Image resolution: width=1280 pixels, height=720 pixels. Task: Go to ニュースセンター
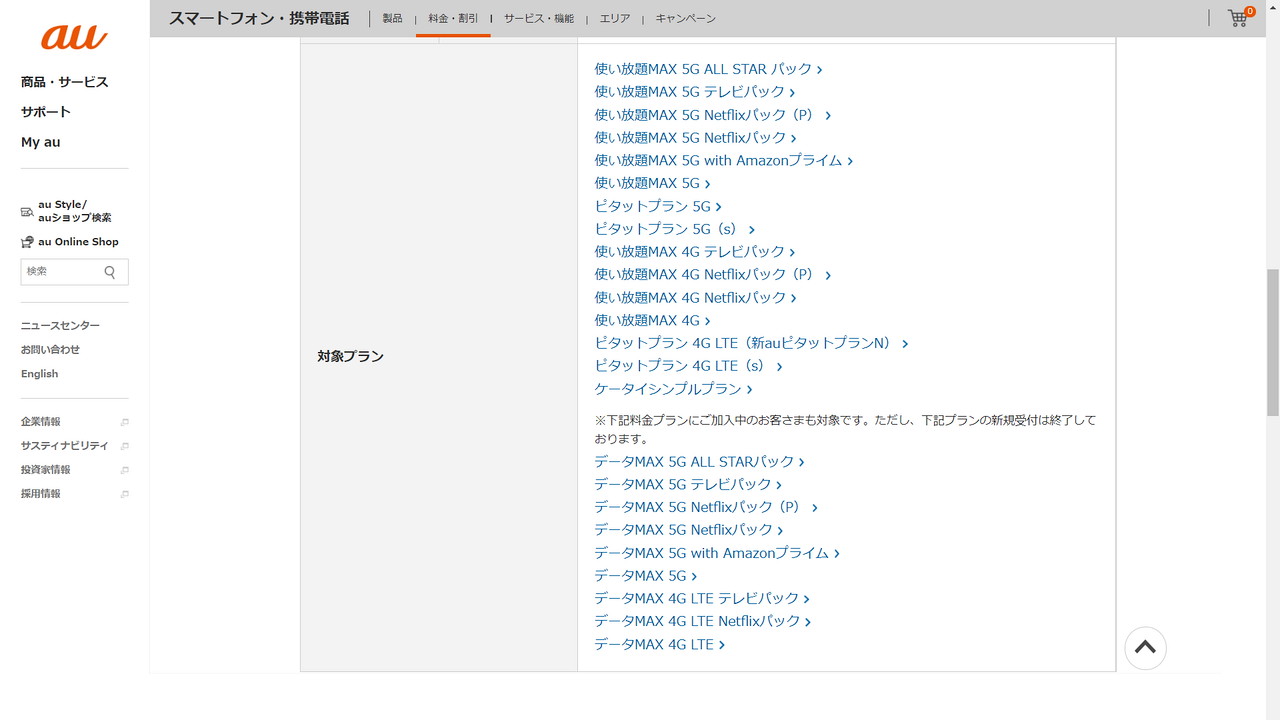pyautogui.click(x=60, y=326)
